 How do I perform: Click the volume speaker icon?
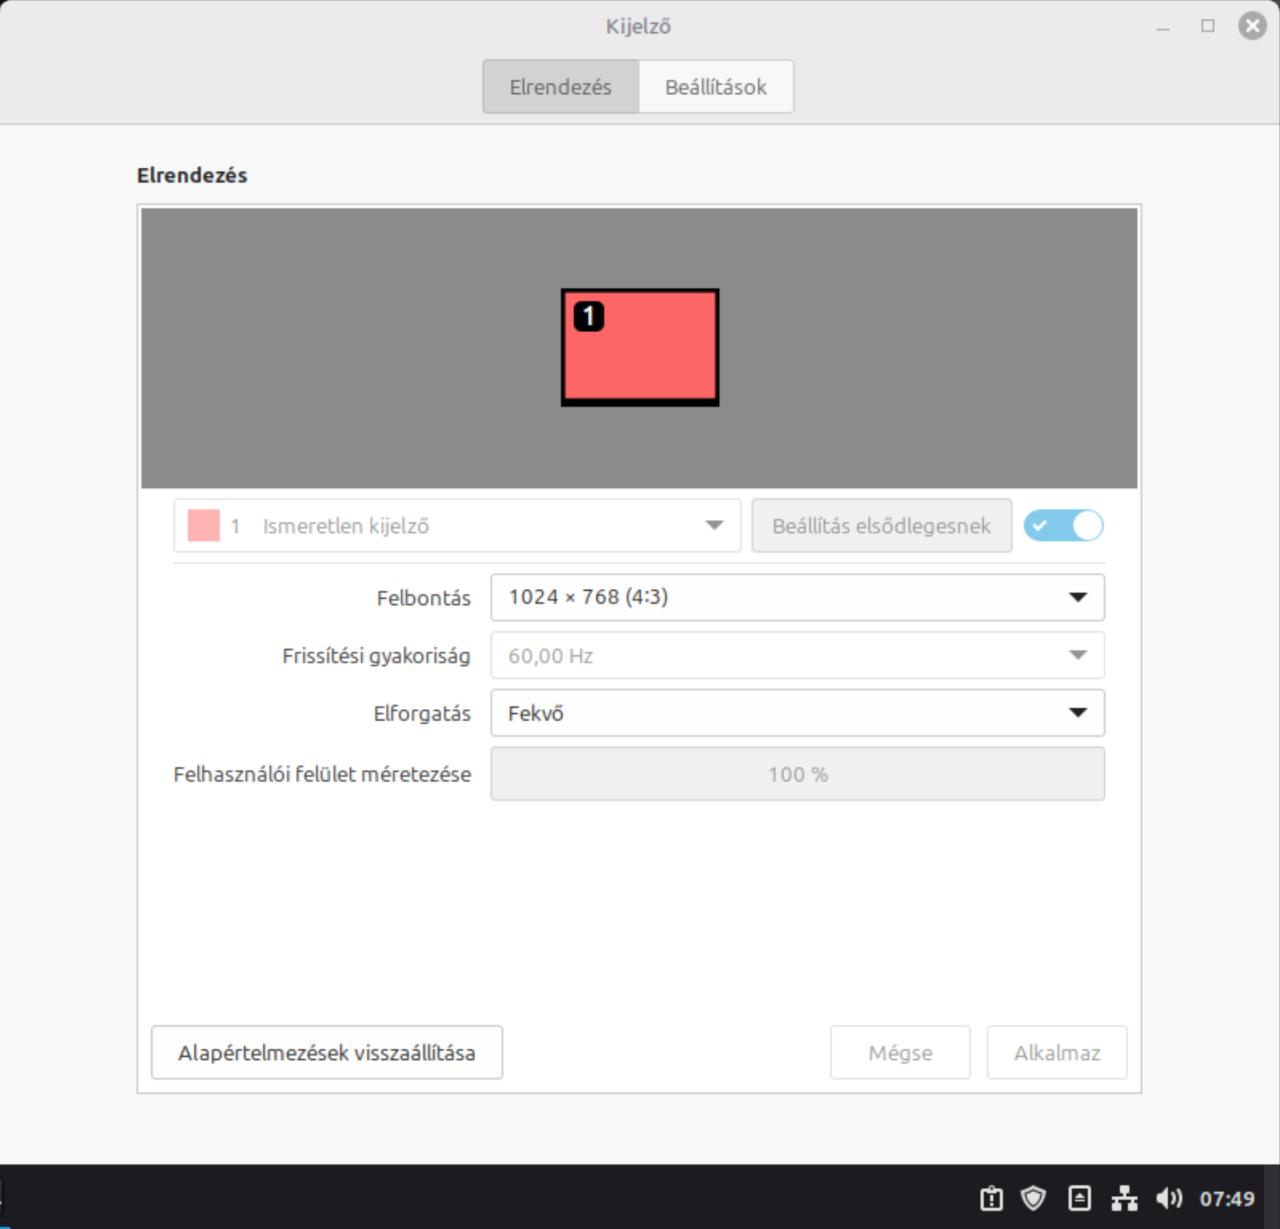coord(1168,1198)
